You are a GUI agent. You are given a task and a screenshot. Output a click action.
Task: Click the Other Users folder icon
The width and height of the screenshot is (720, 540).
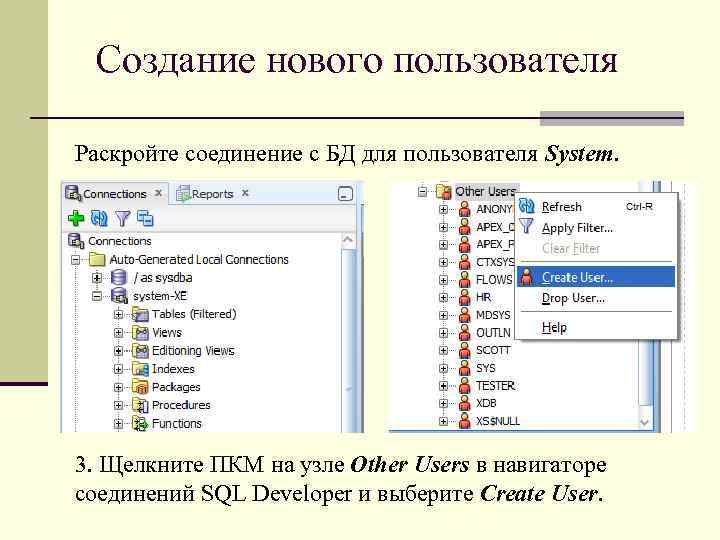click(444, 191)
